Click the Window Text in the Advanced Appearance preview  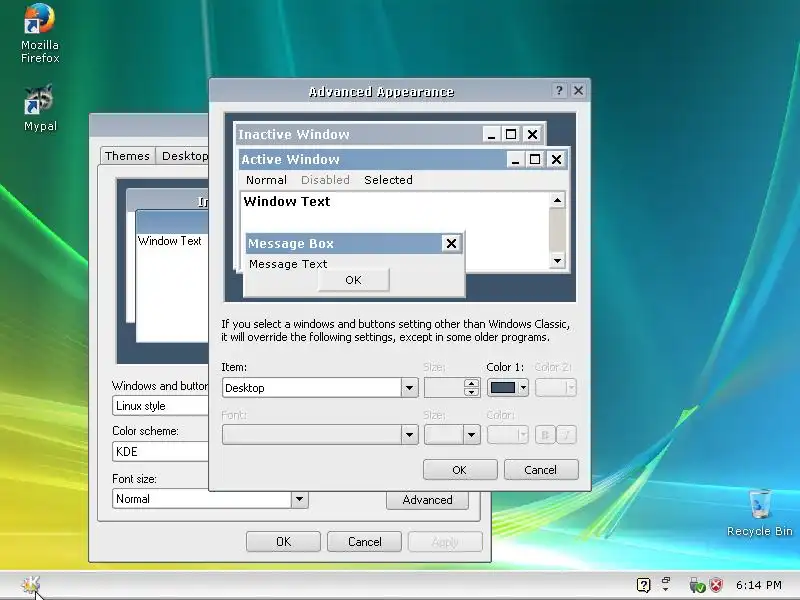click(x=287, y=202)
